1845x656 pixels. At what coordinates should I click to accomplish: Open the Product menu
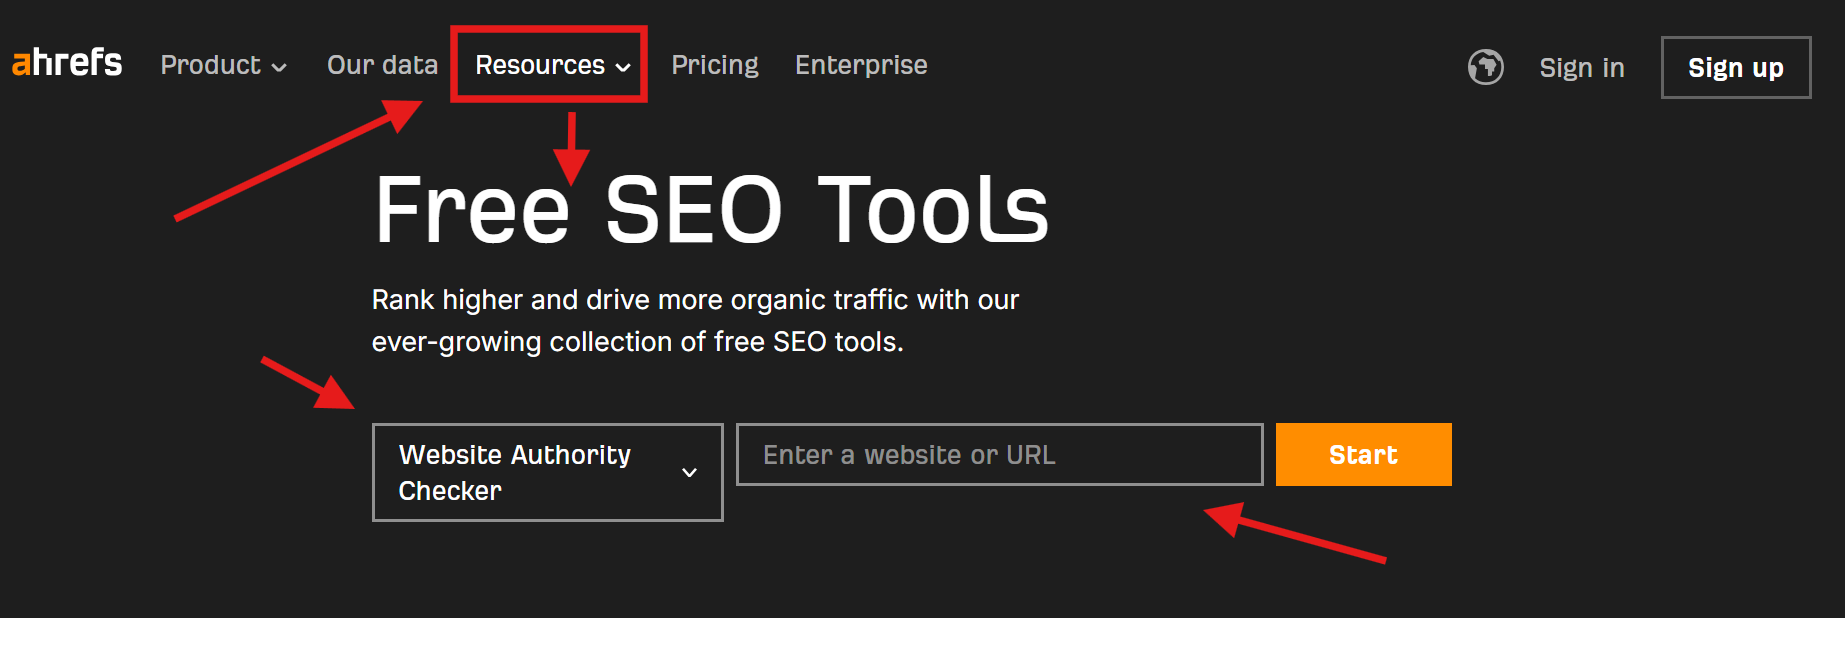211,65
